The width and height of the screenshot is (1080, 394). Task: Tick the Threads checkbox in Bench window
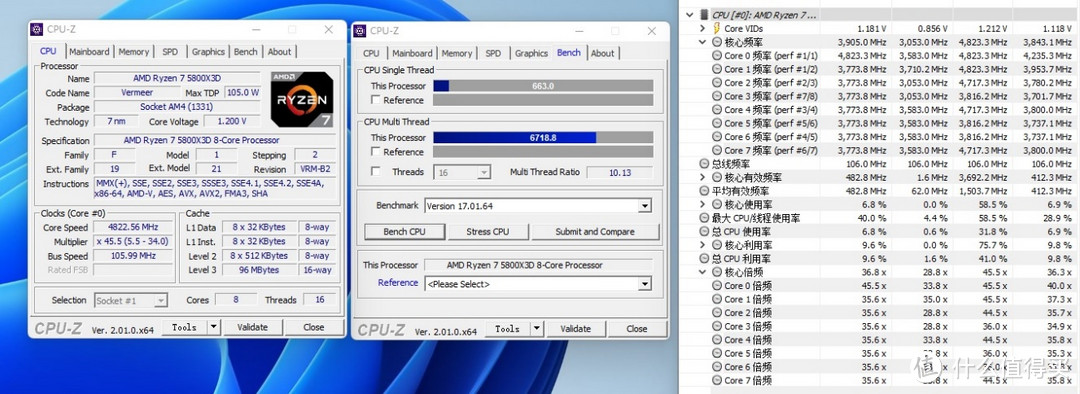click(375, 172)
